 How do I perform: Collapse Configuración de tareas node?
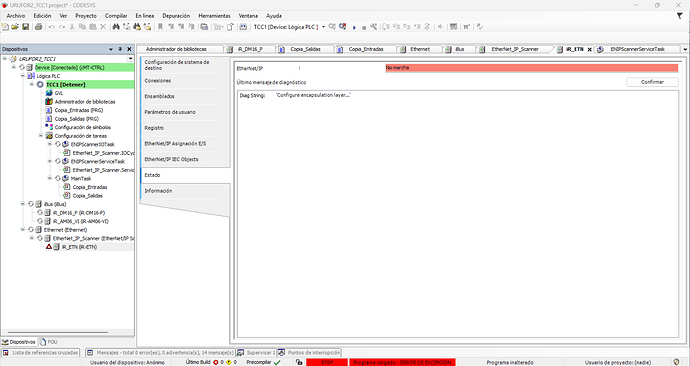click(40, 135)
